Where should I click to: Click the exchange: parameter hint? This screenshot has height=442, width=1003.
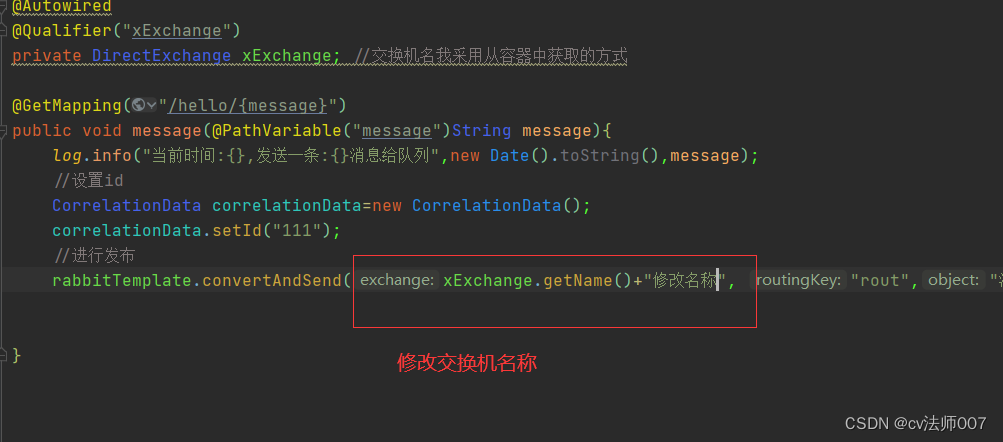tap(397, 280)
